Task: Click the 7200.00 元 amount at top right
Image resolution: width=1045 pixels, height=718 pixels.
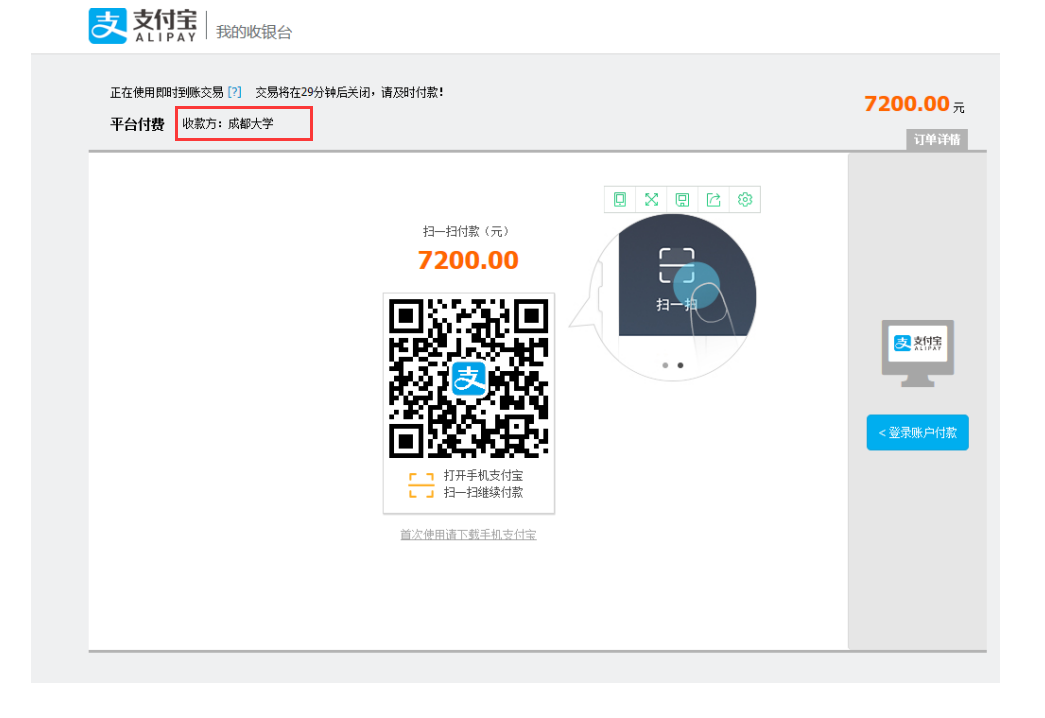Action: (914, 104)
